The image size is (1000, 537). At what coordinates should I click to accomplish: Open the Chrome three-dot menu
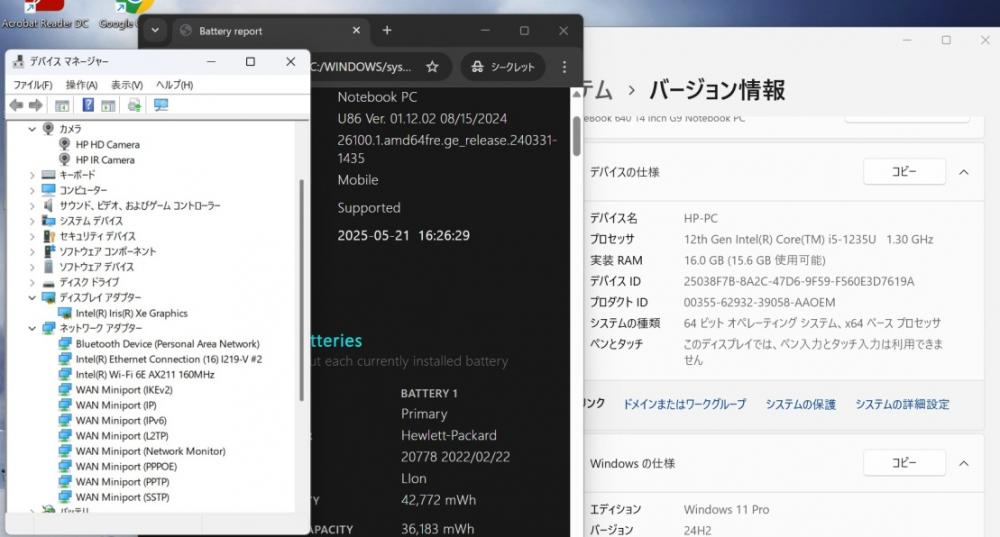564,66
